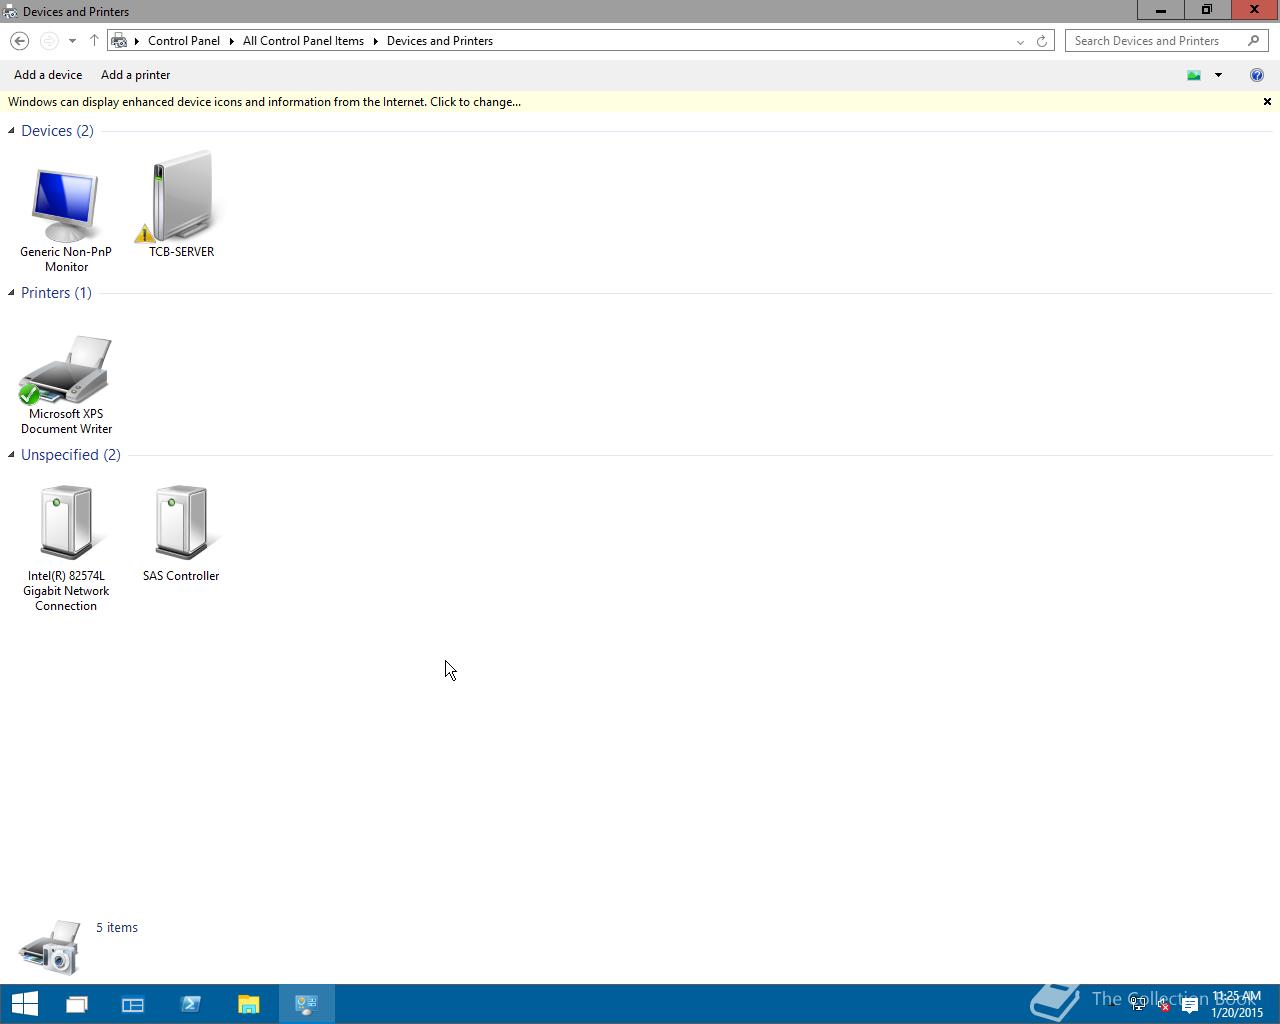Collapse the Printers (1) group
This screenshot has height=1024, width=1280.
tap(11, 293)
